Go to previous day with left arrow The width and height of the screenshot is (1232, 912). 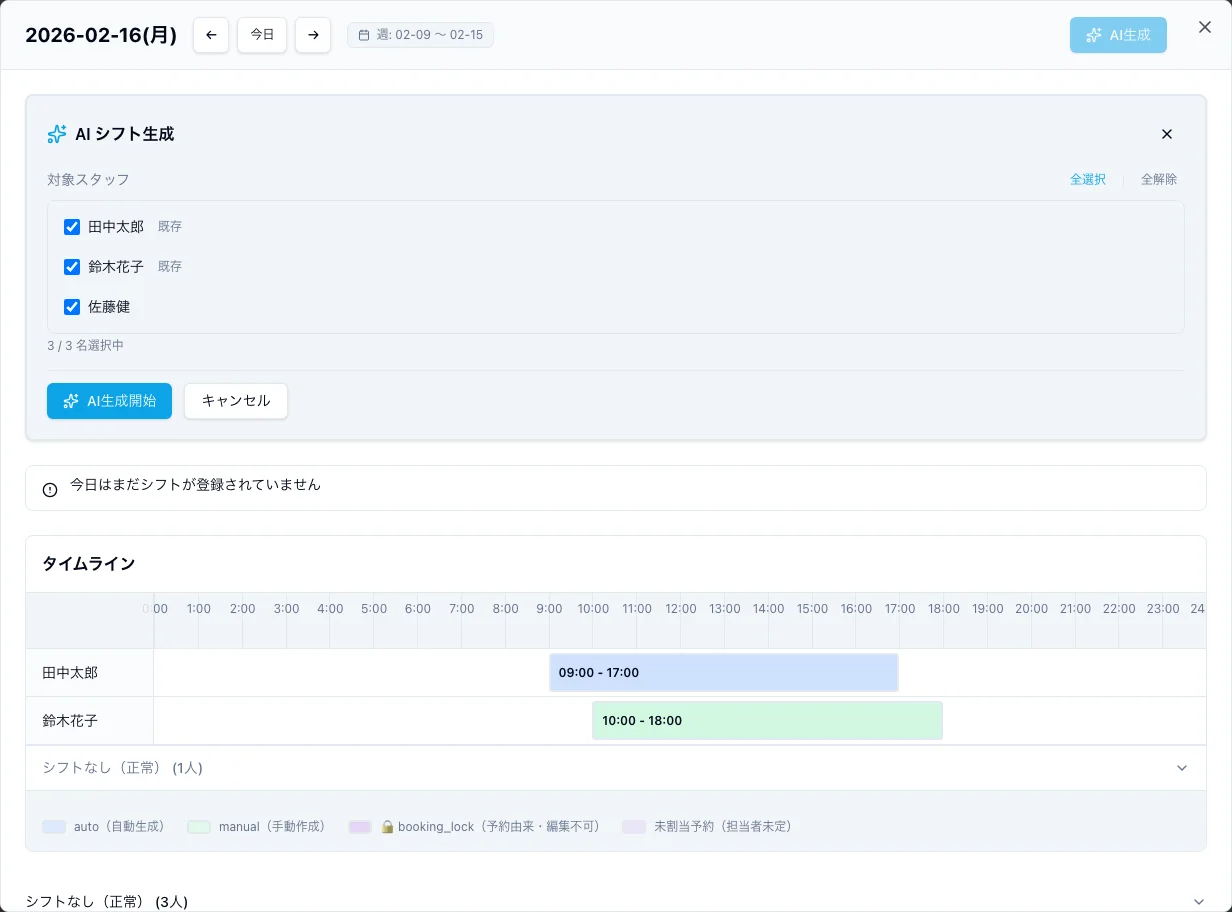coord(211,35)
